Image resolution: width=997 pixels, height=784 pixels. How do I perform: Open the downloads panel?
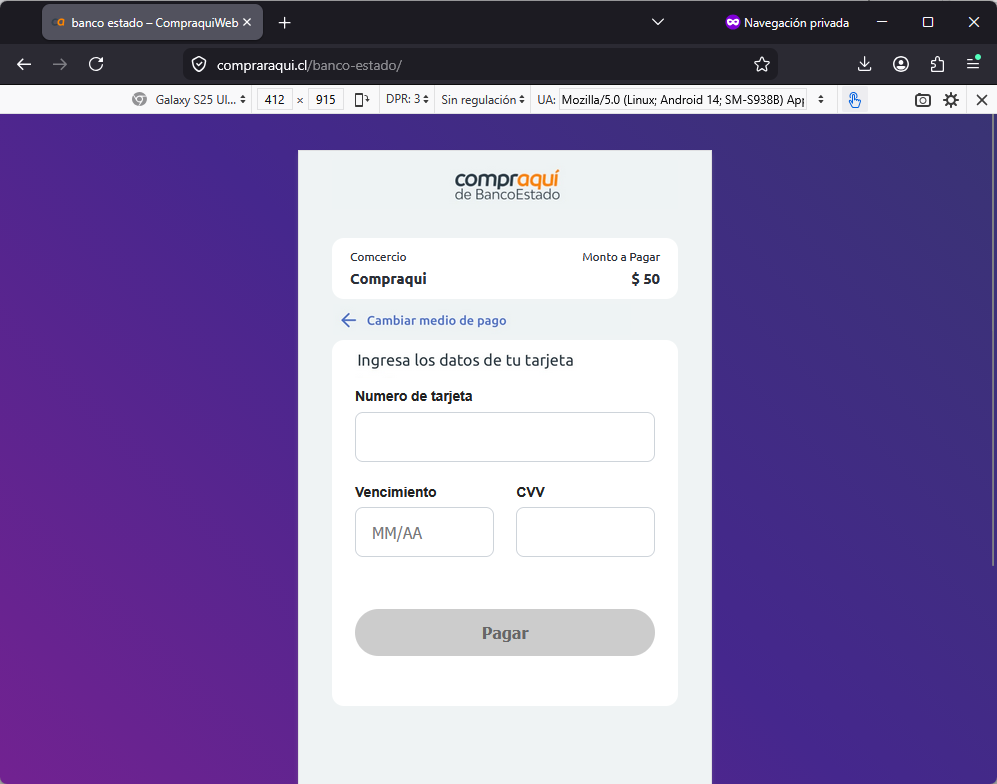tap(864, 64)
